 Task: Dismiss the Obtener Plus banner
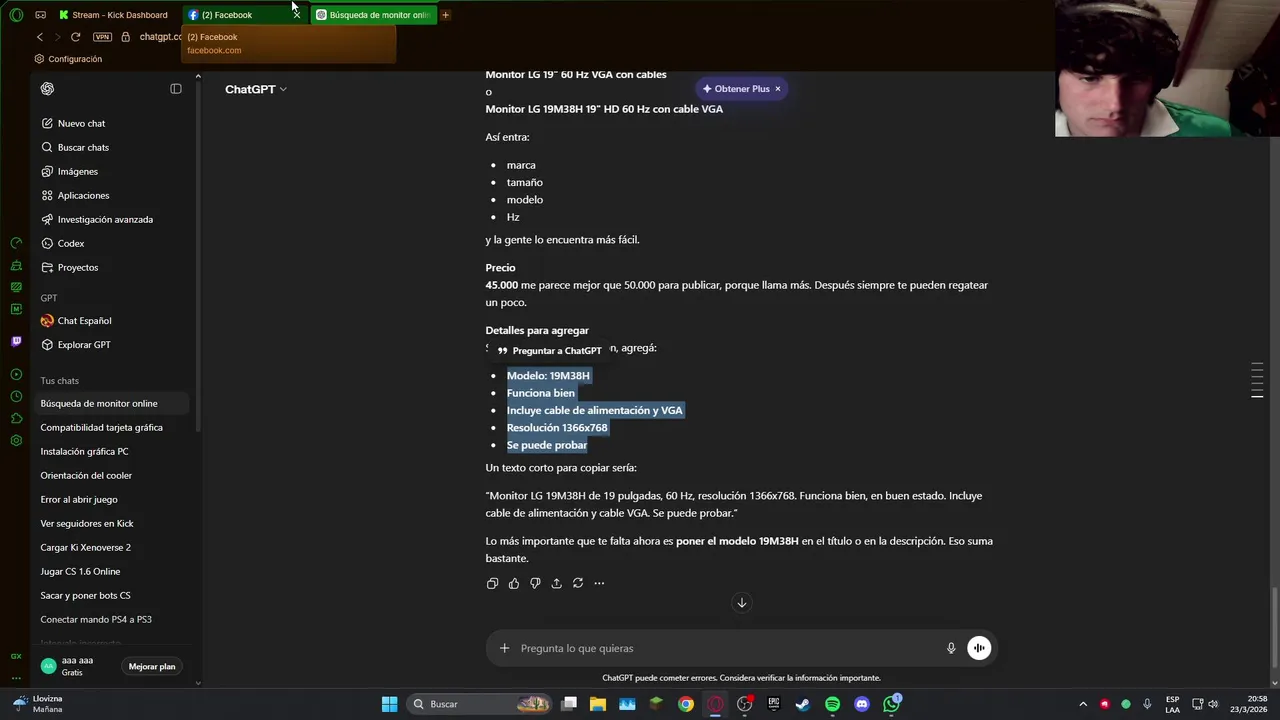[x=778, y=89]
